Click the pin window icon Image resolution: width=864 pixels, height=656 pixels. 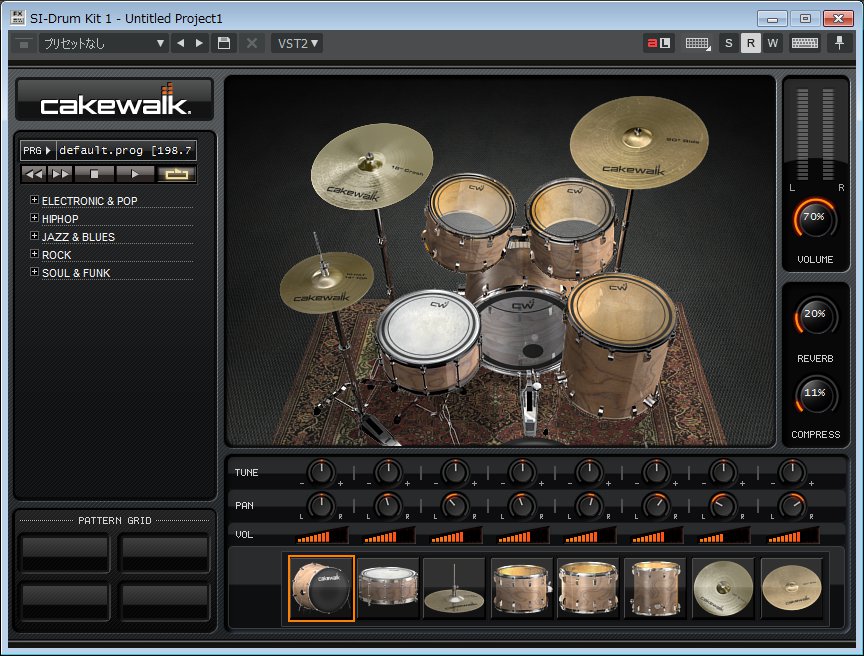point(839,43)
